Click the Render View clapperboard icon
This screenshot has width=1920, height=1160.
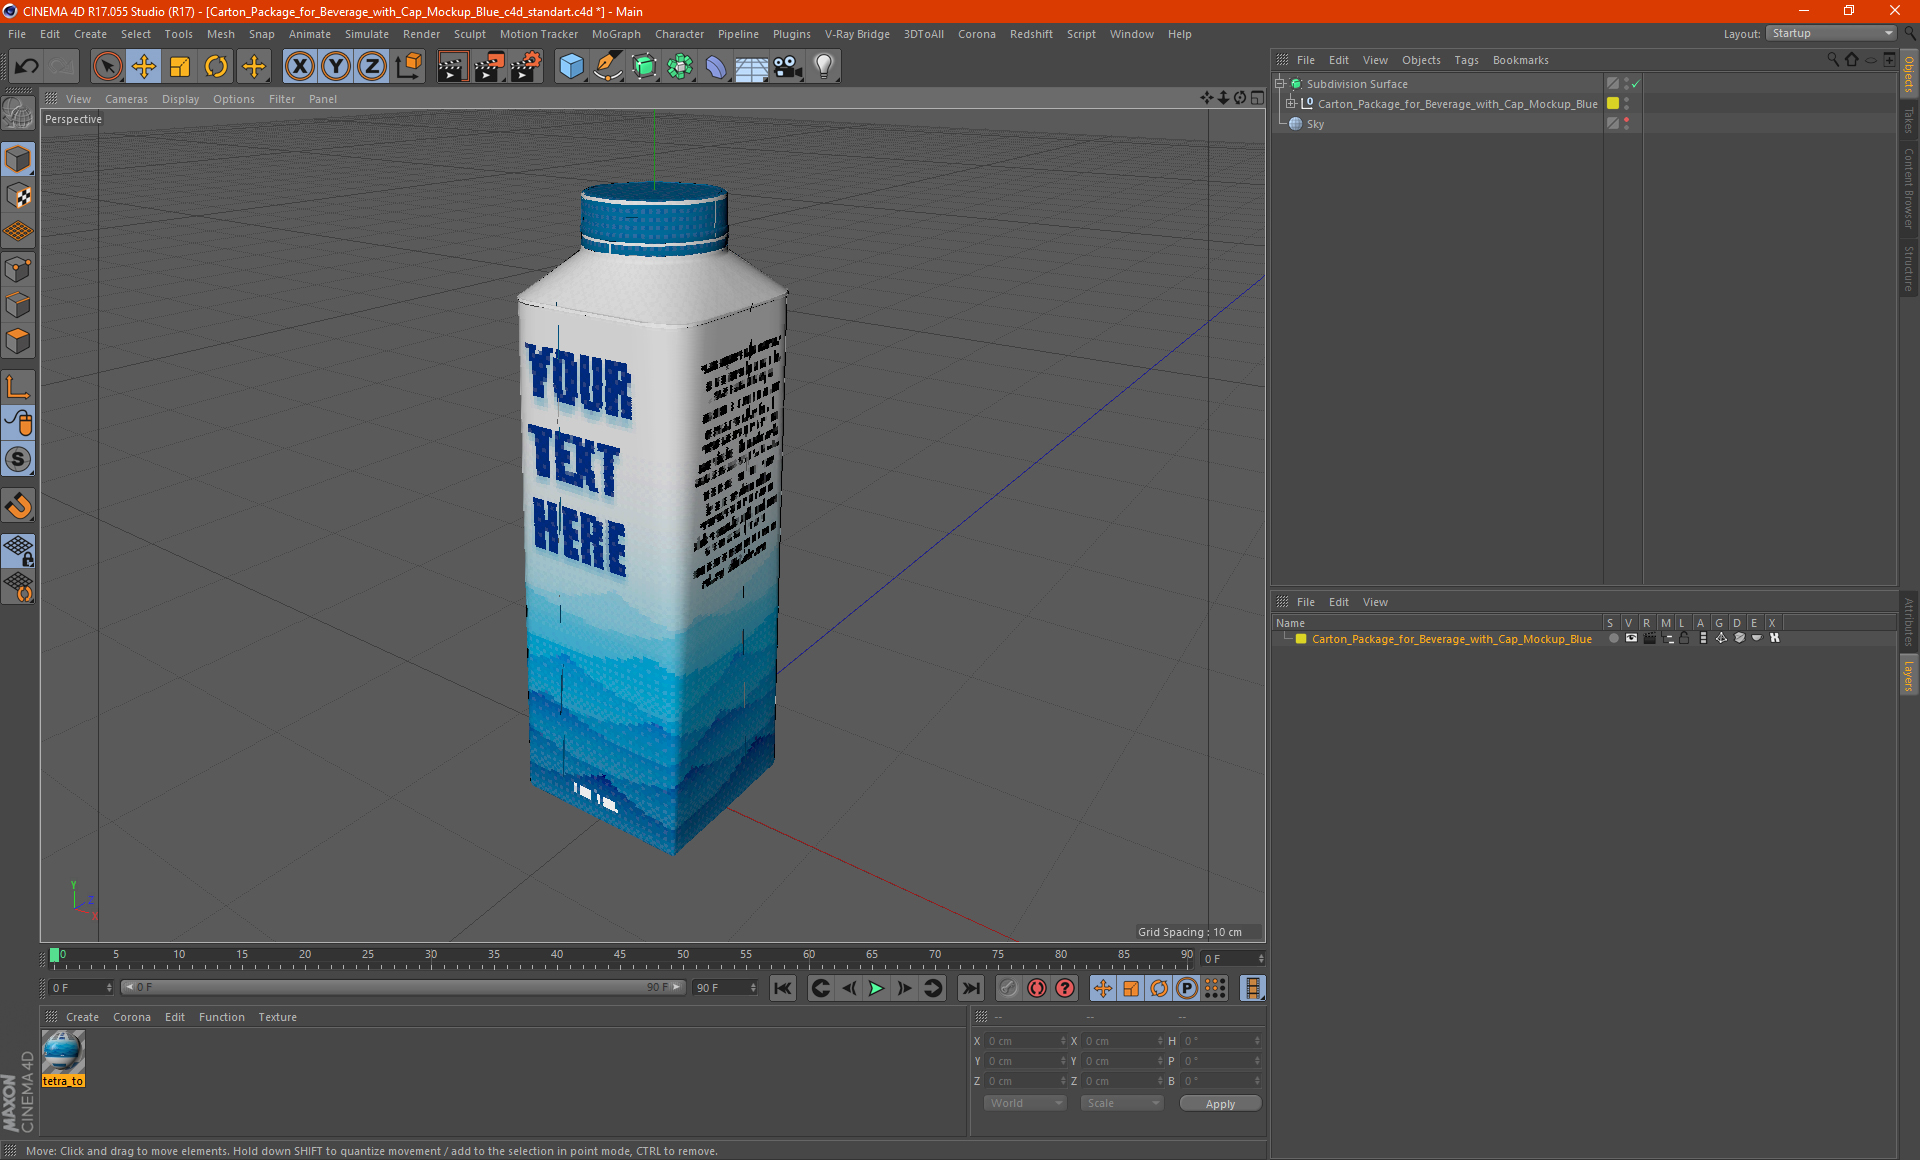click(x=452, y=67)
